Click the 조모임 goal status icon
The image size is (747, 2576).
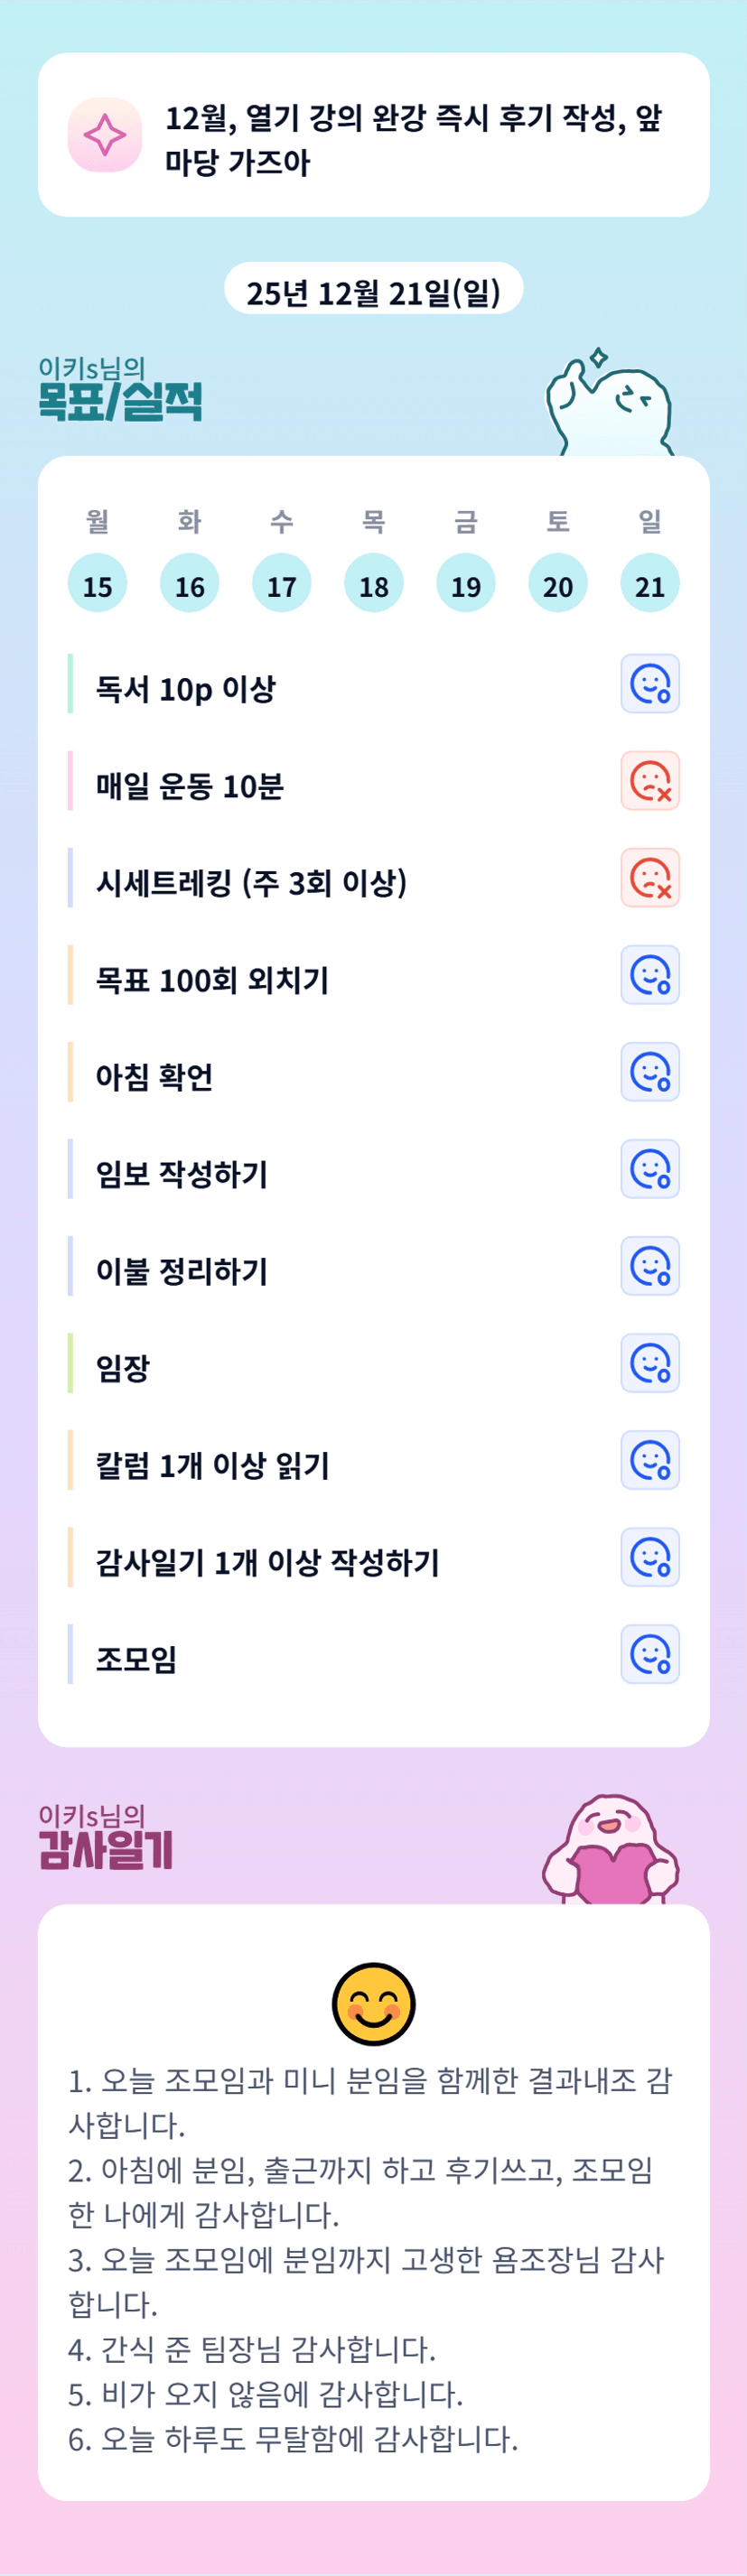pyautogui.click(x=650, y=1654)
